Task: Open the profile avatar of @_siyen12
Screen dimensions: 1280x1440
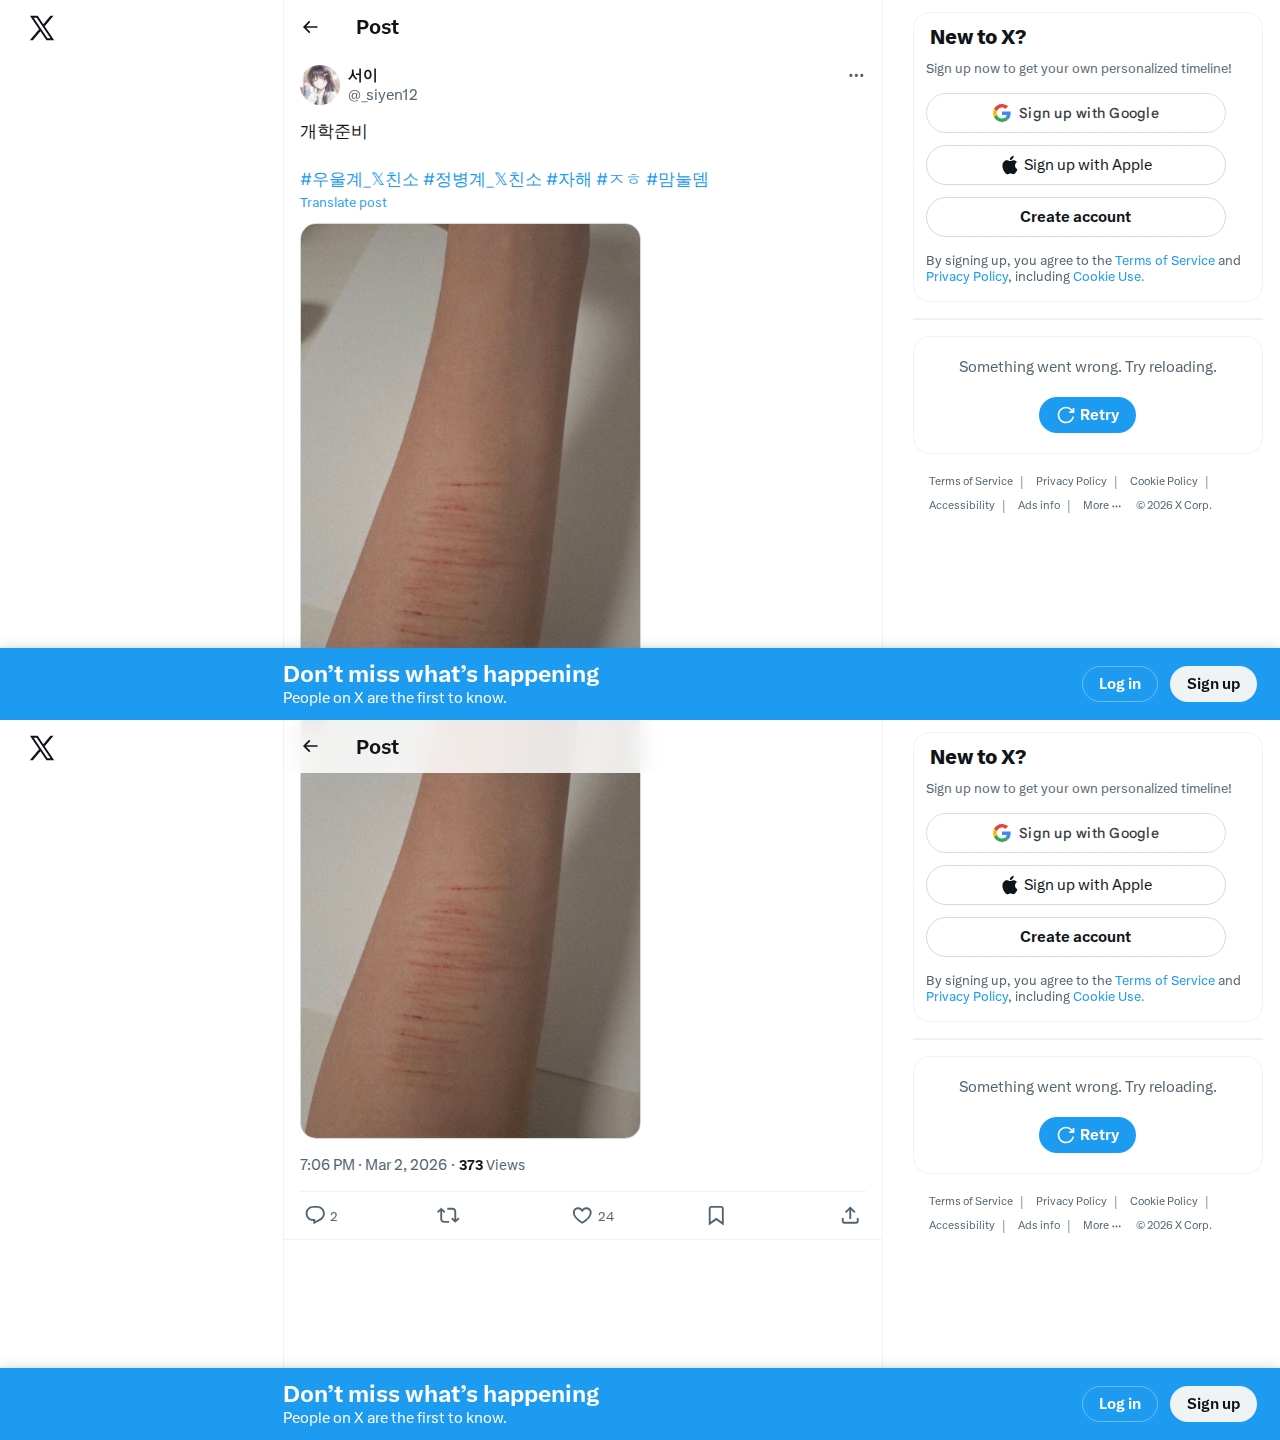Action: (320, 85)
